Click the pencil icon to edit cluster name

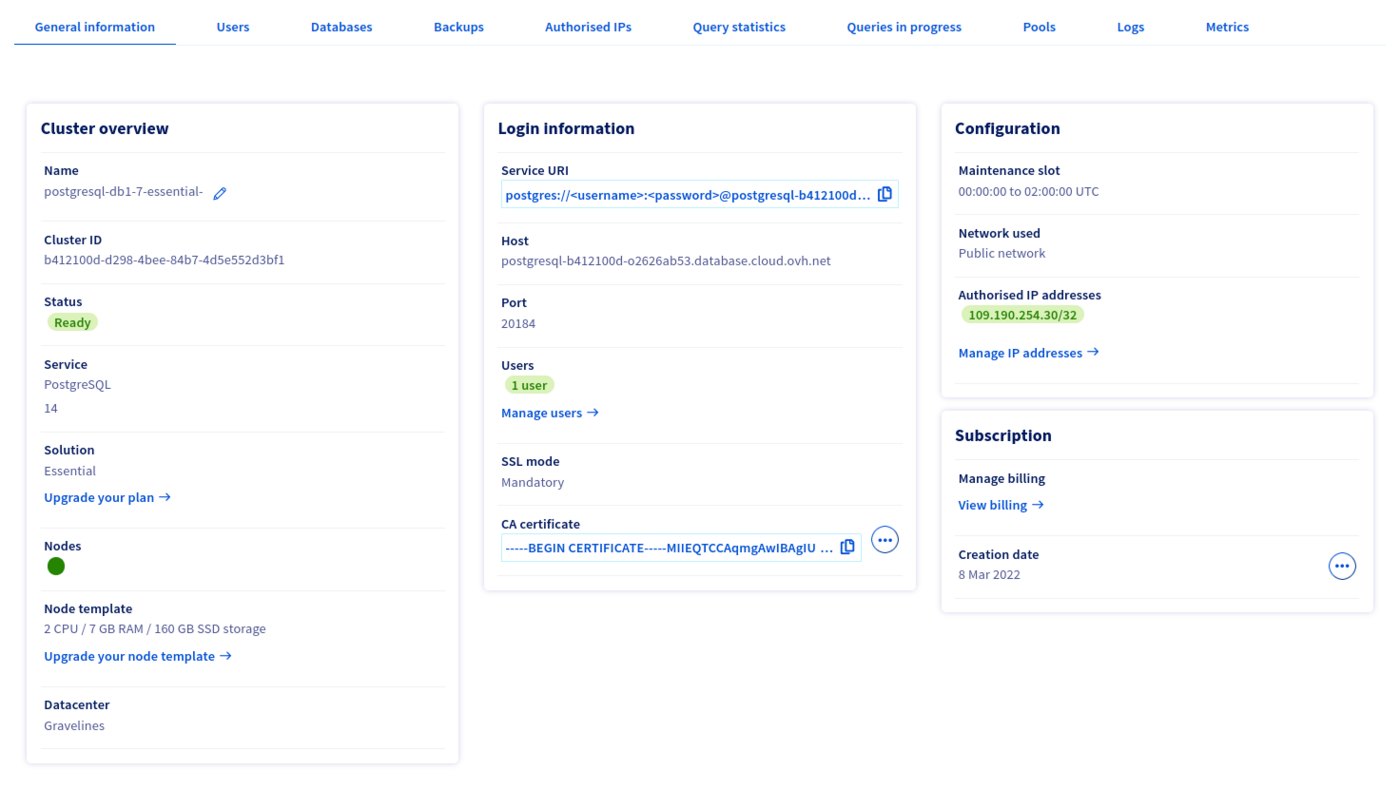220,193
